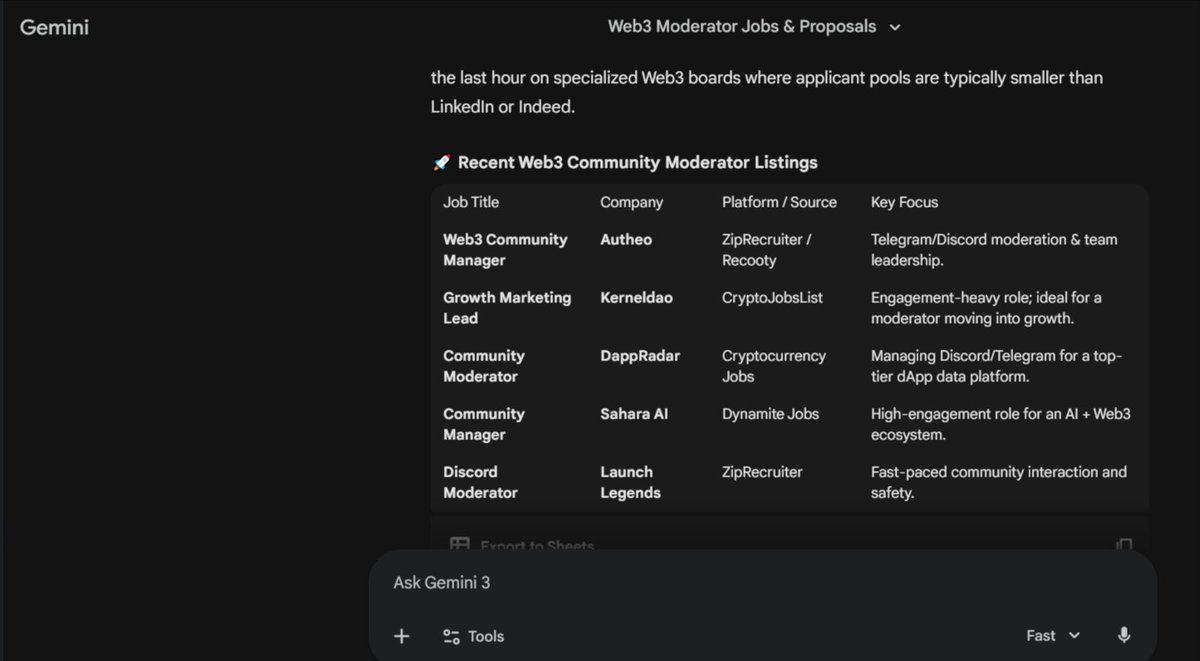Select the ZipRecruiter / Recooty cell
Screen dimensions: 1200x661
766,250
